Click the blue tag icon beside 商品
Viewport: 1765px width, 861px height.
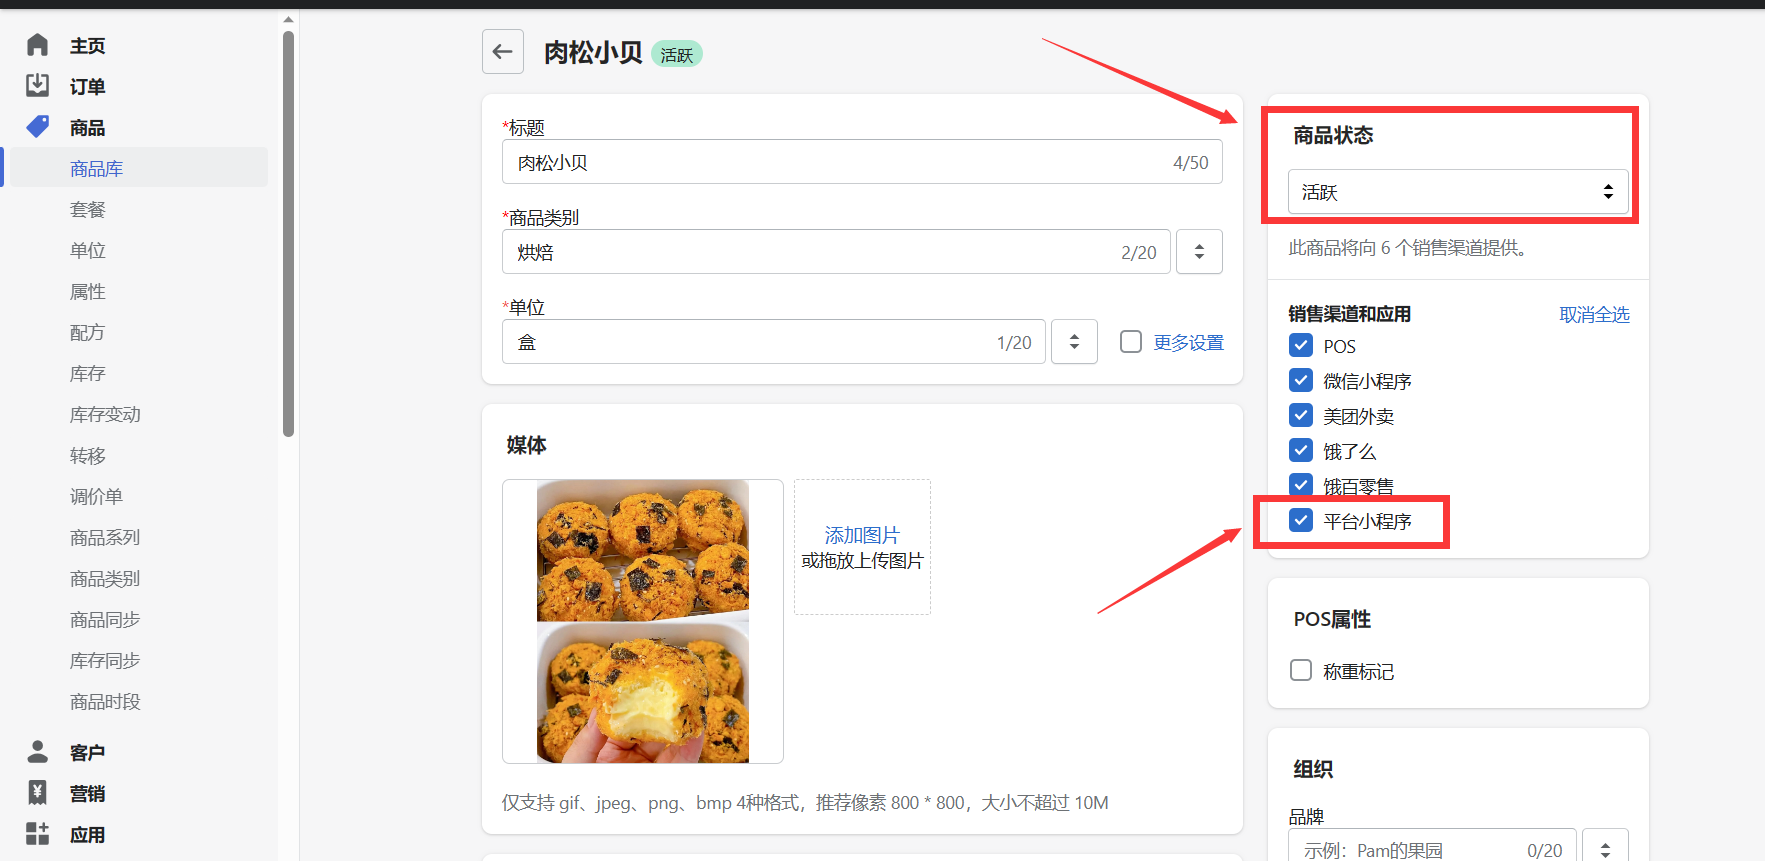(x=37, y=127)
